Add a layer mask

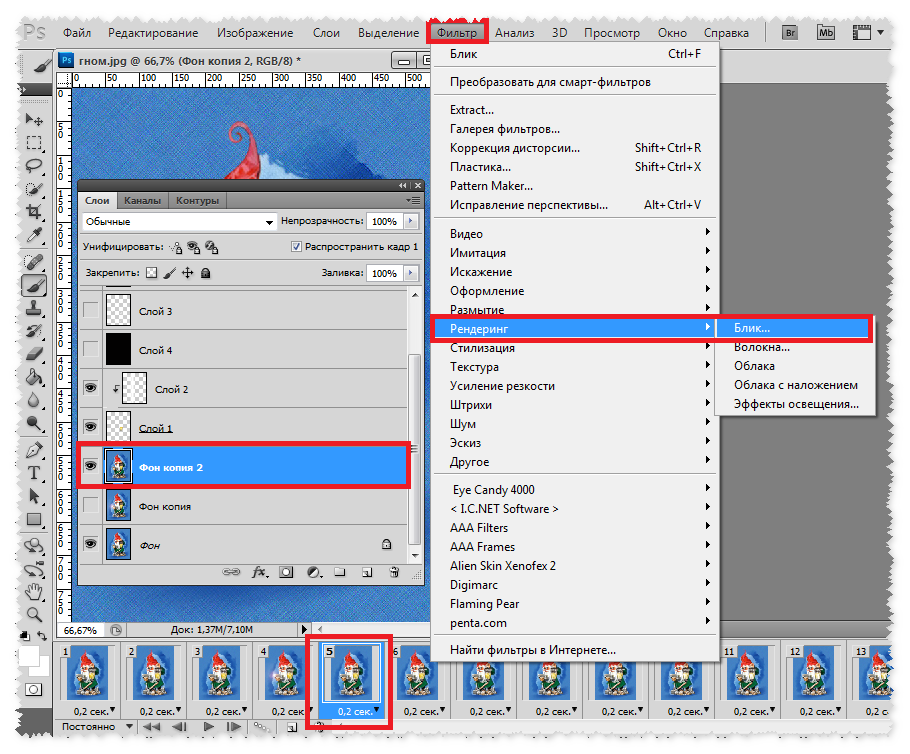tap(286, 572)
